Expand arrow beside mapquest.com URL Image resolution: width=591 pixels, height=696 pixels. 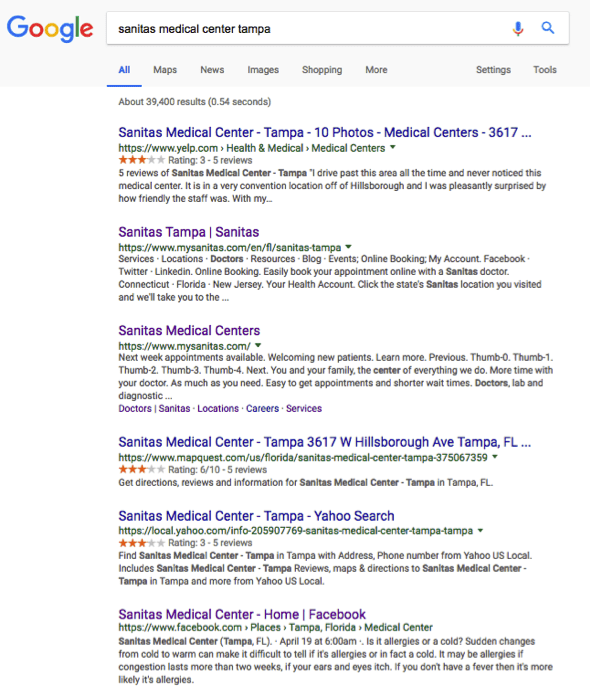click(x=495, y=456)
